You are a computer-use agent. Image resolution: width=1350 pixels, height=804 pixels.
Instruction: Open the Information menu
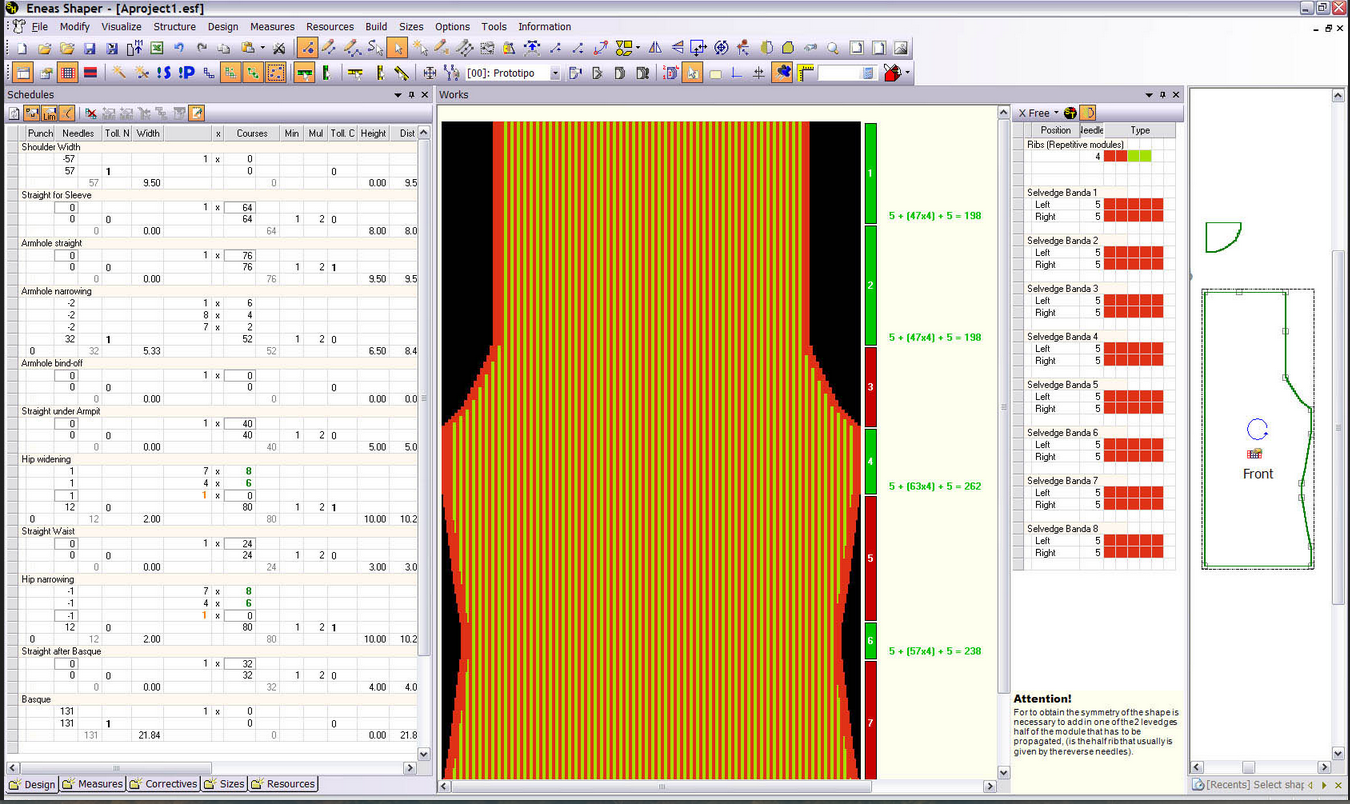[x=545, y=27]
